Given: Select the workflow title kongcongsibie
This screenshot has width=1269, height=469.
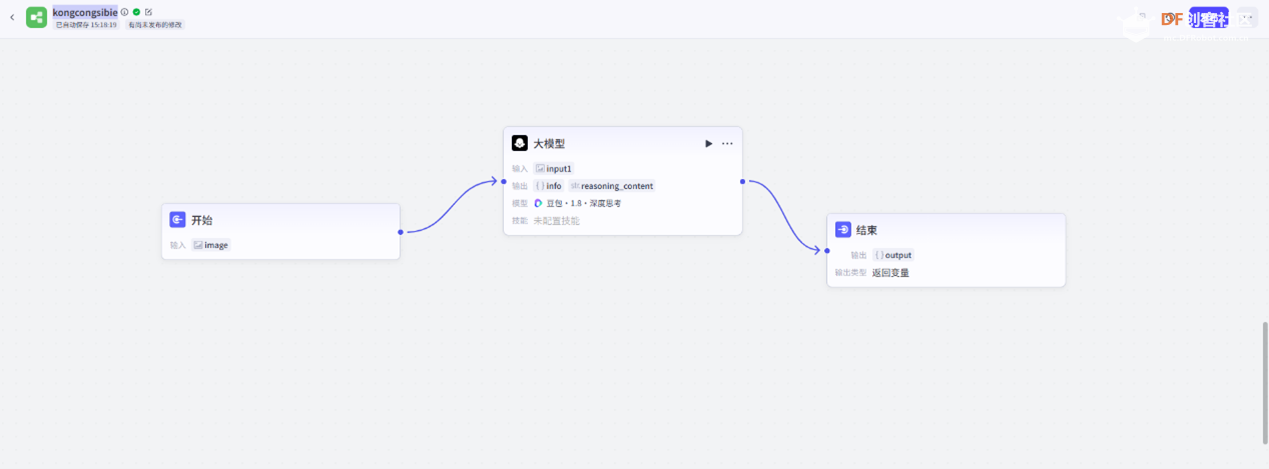Looking at the screenshot, I should [85, 12].
